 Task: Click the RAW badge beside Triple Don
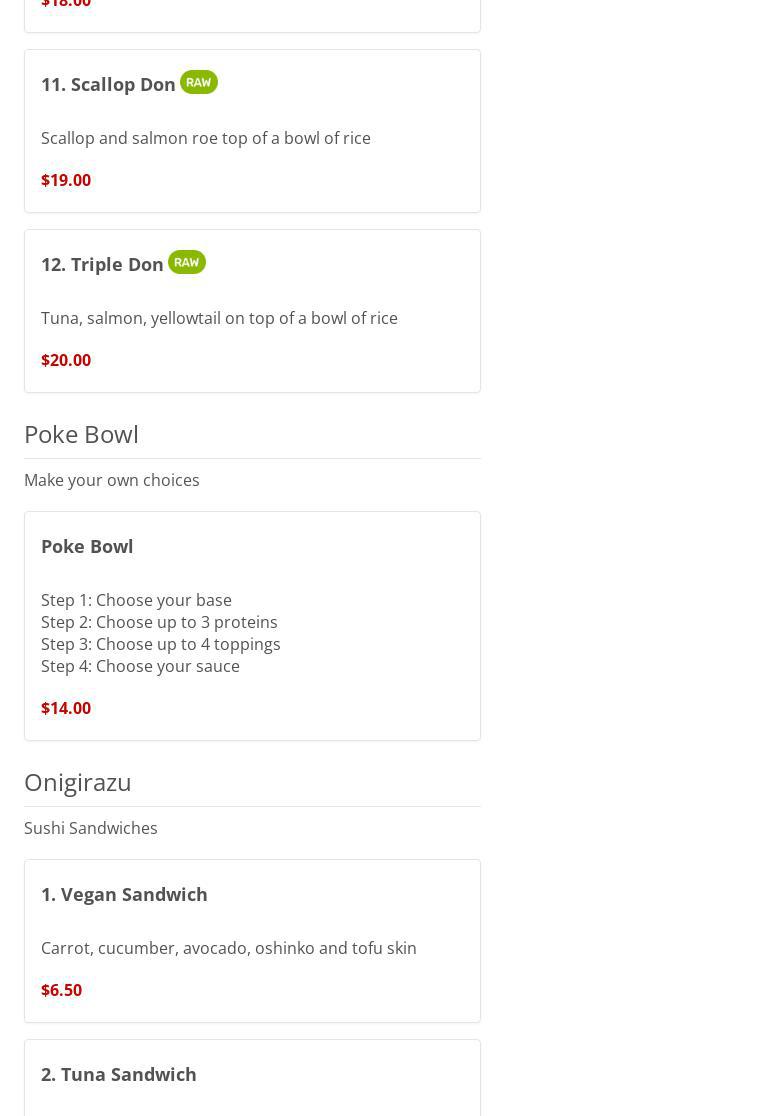[186, 262]
